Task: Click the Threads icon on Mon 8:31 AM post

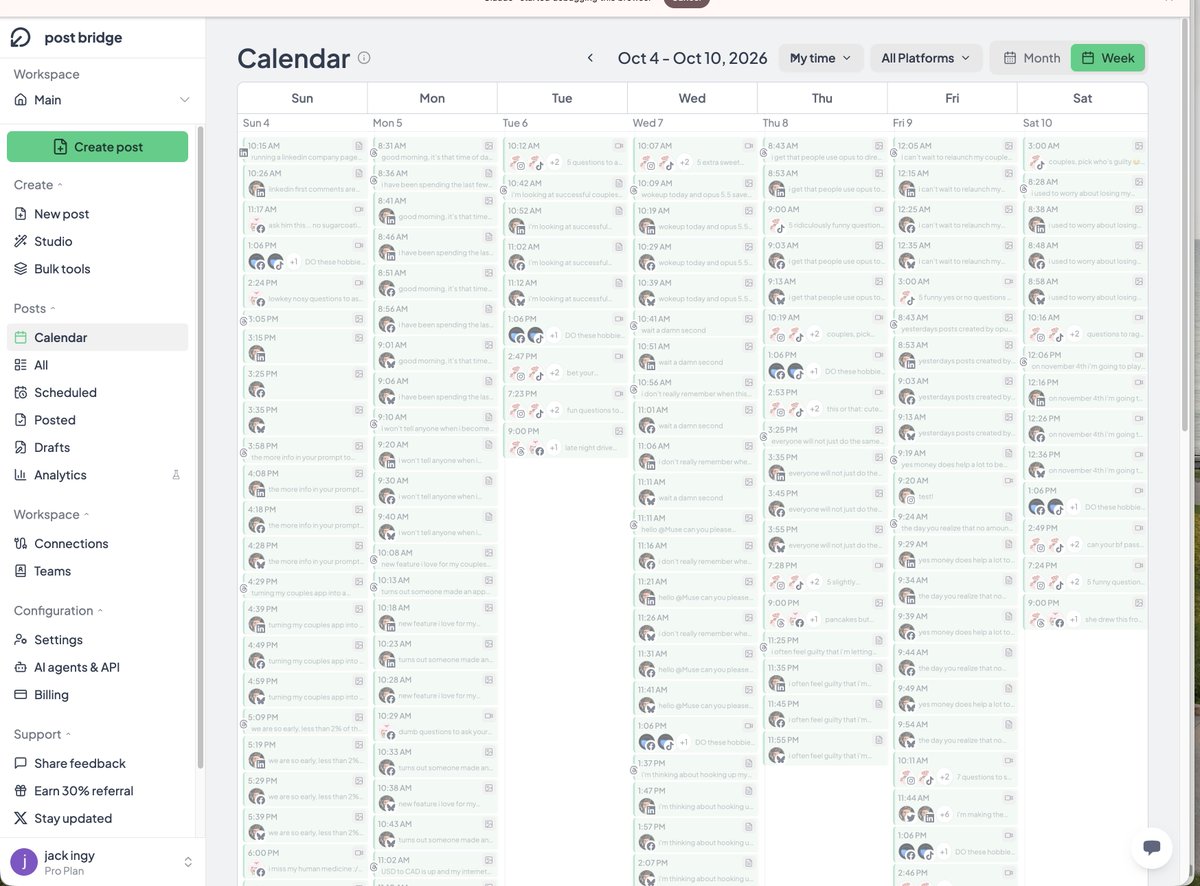Action: coord(373,152)
